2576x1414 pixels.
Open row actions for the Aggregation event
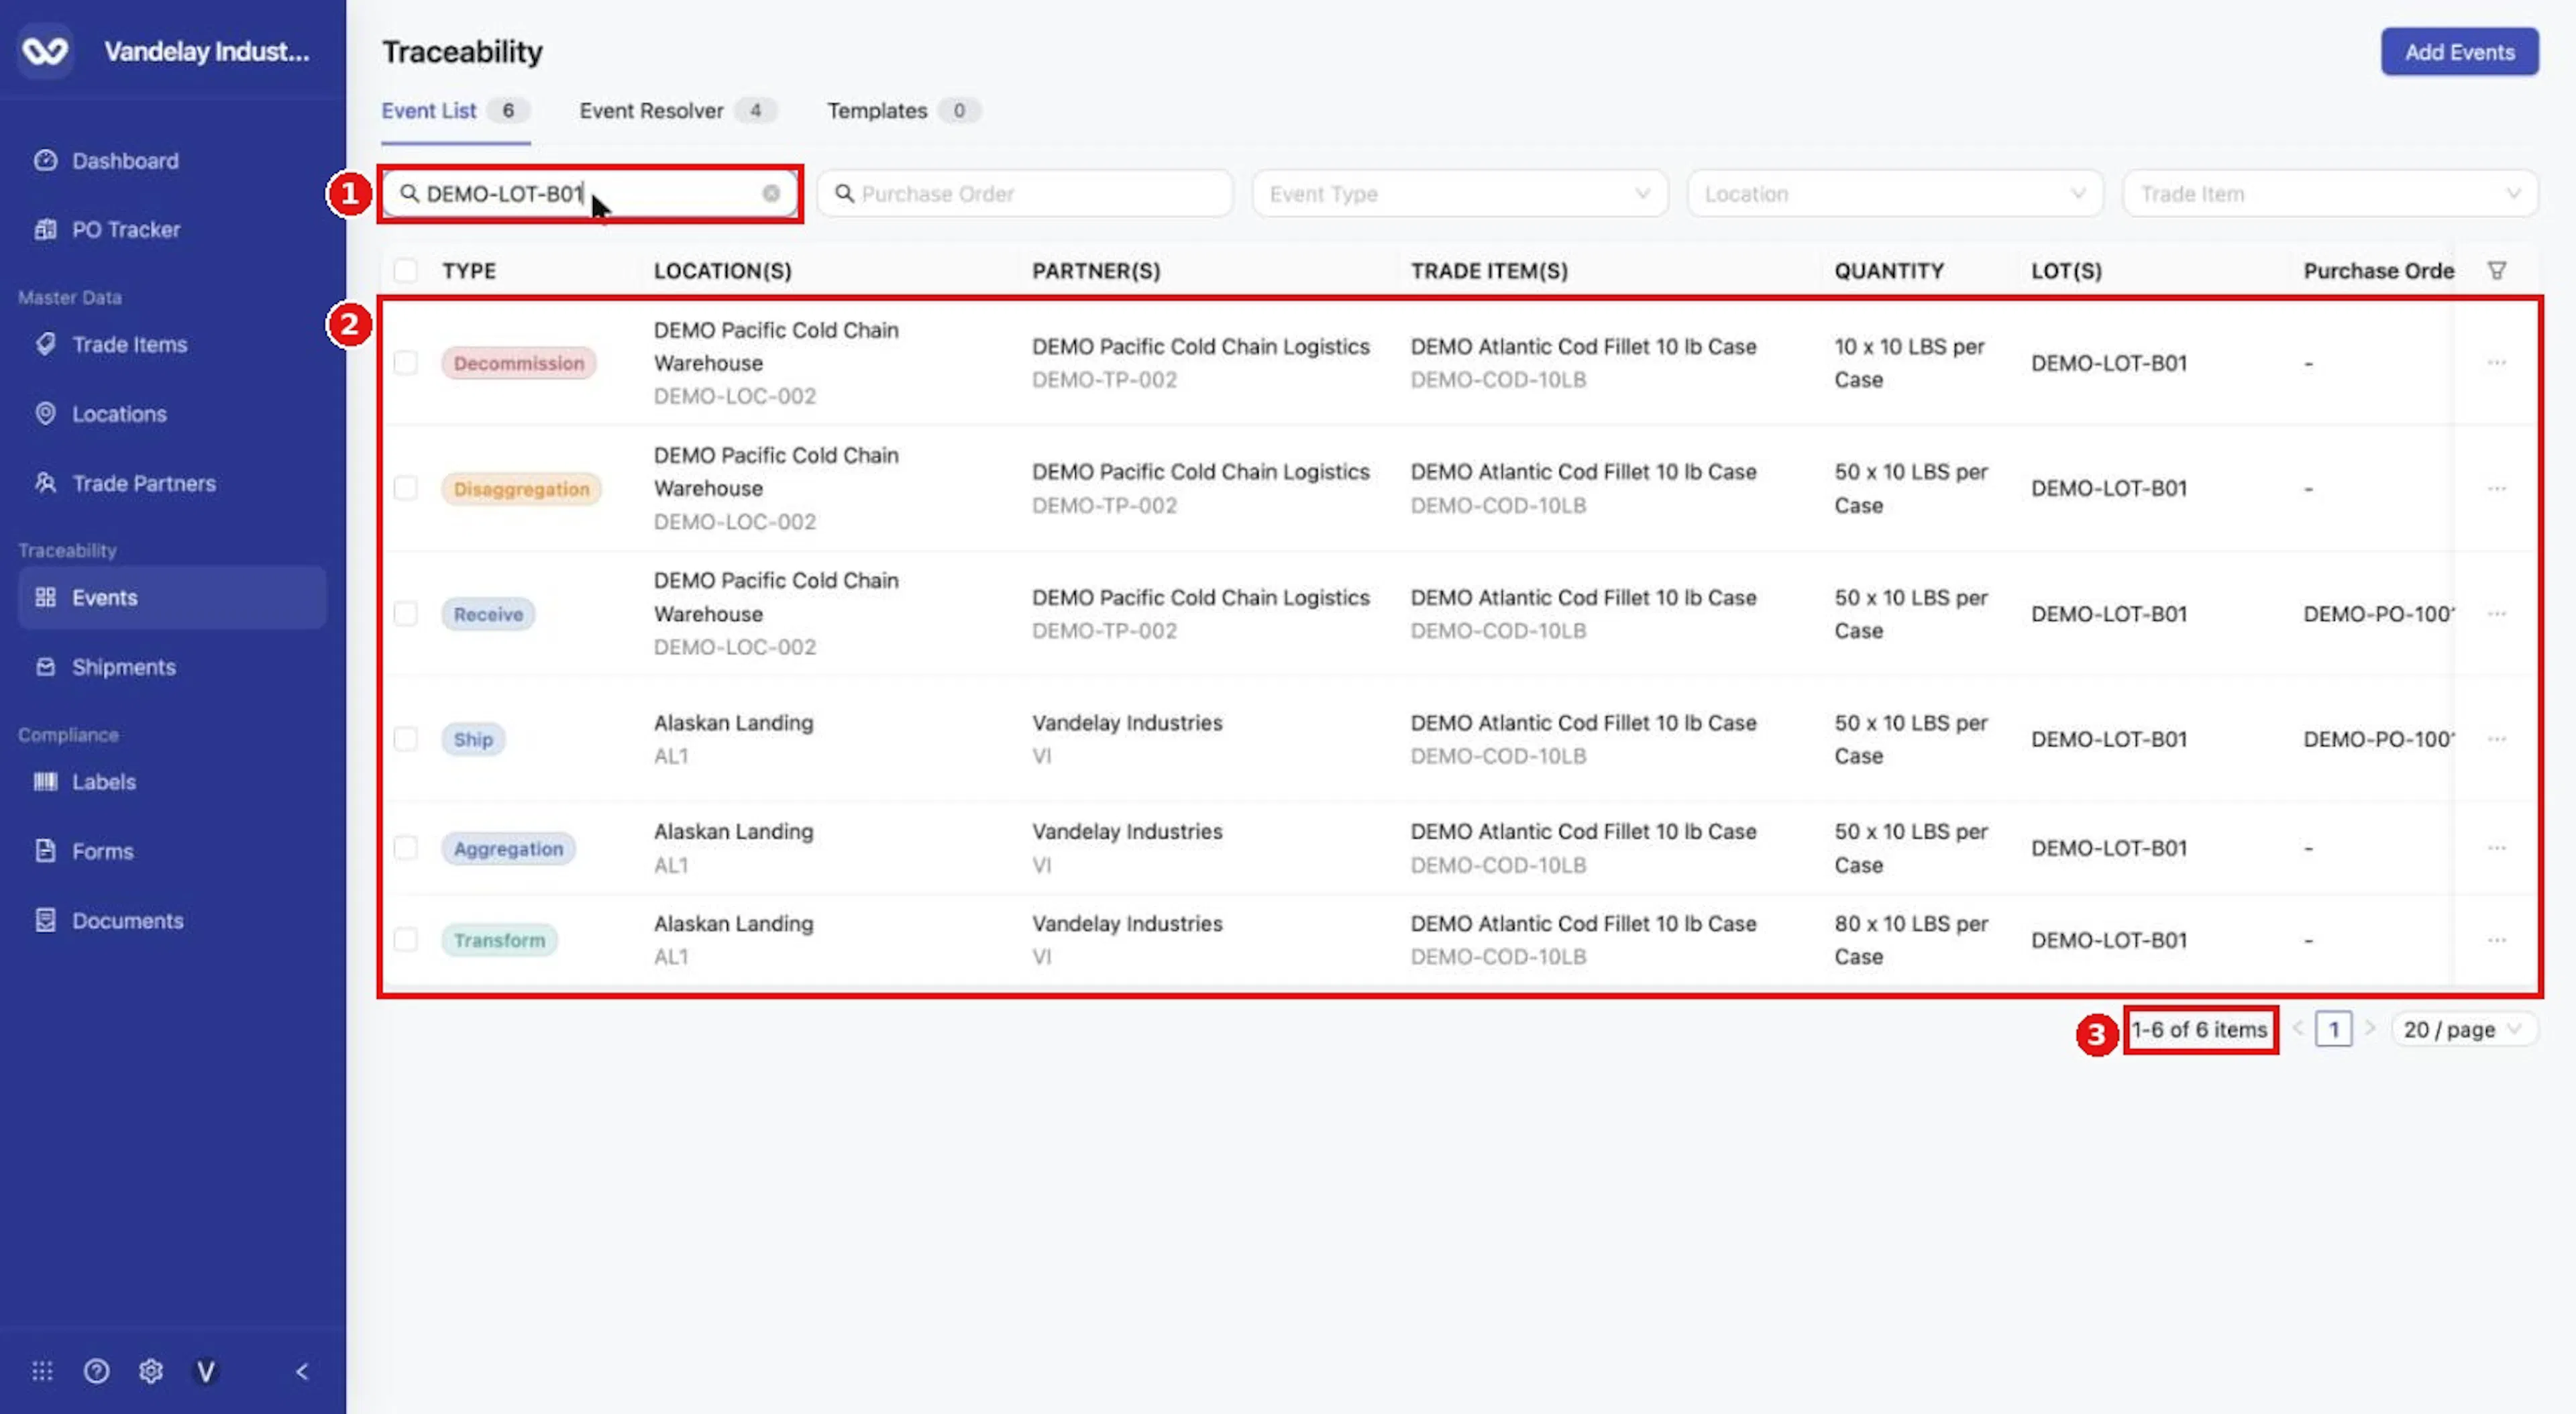click(2496, 848)
